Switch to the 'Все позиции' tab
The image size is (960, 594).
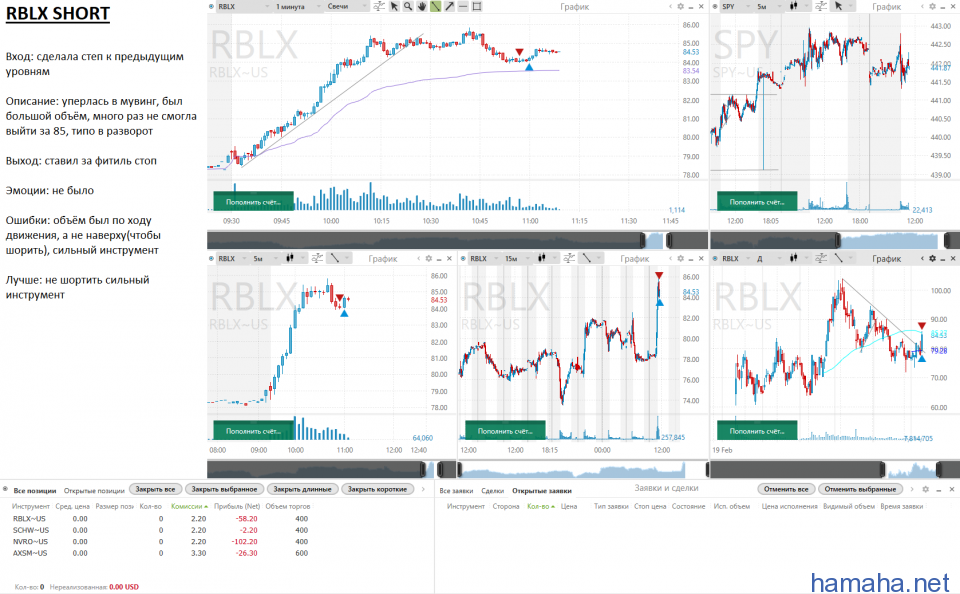[x=35, y=491]
